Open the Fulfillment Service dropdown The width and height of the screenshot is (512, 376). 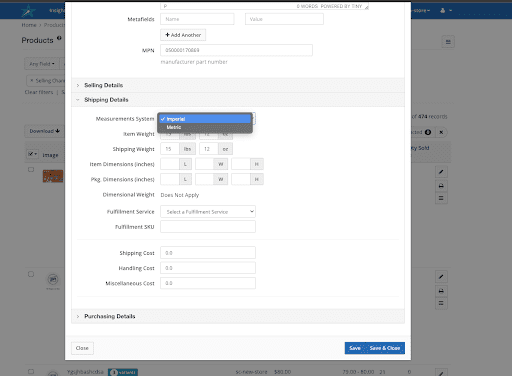coord(208,211)
